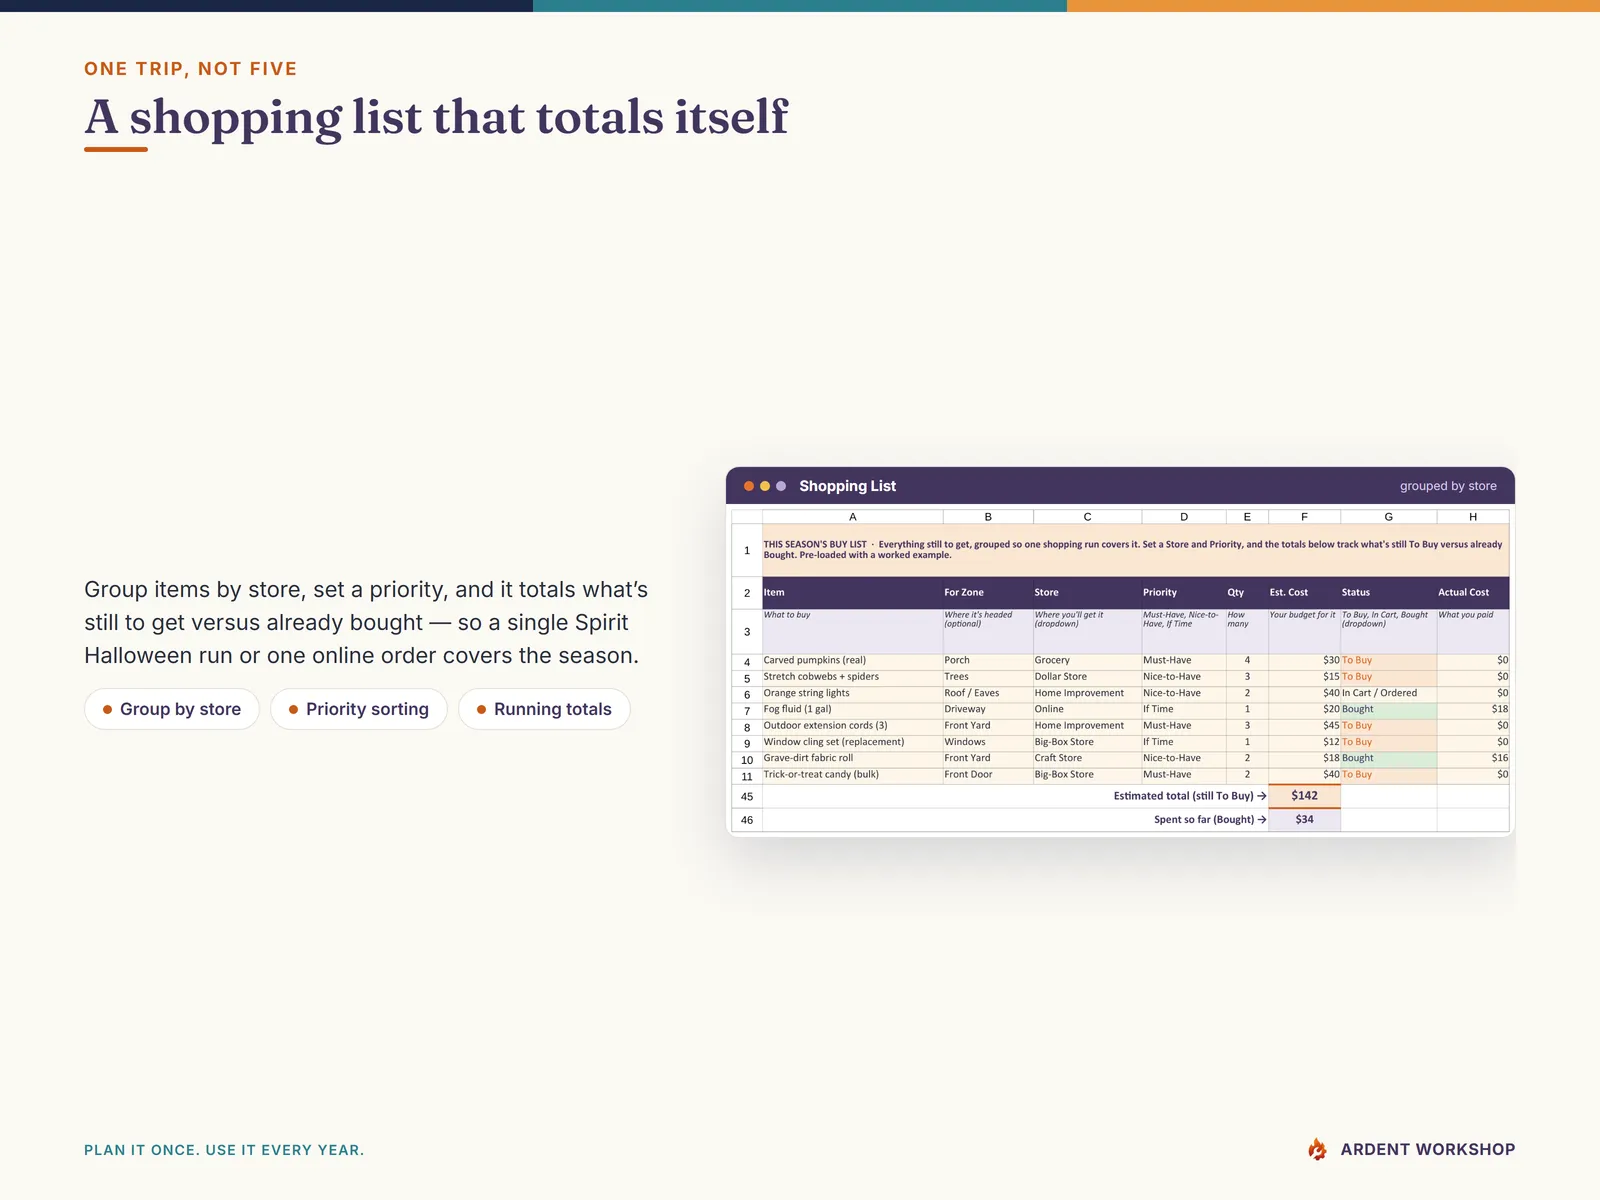1600x1200 pixels.
Task: Click the 'What to buy' hint cell
Action: (852, 631)
